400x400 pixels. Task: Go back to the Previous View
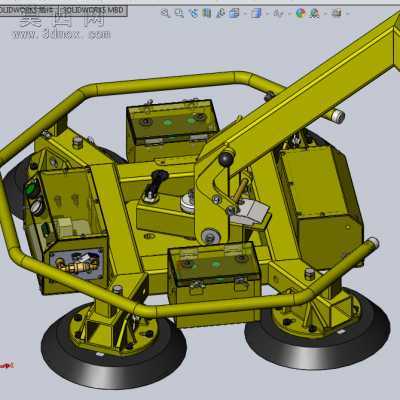pyautogui.click(x=193, y=13)
